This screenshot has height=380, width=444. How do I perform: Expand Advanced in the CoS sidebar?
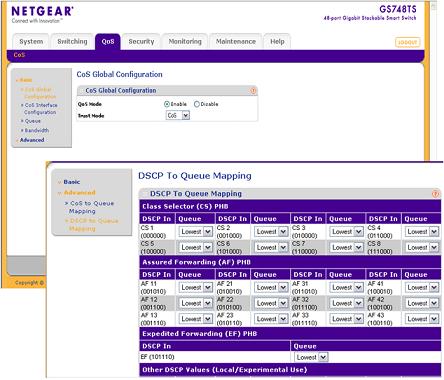tap(32, 140)
